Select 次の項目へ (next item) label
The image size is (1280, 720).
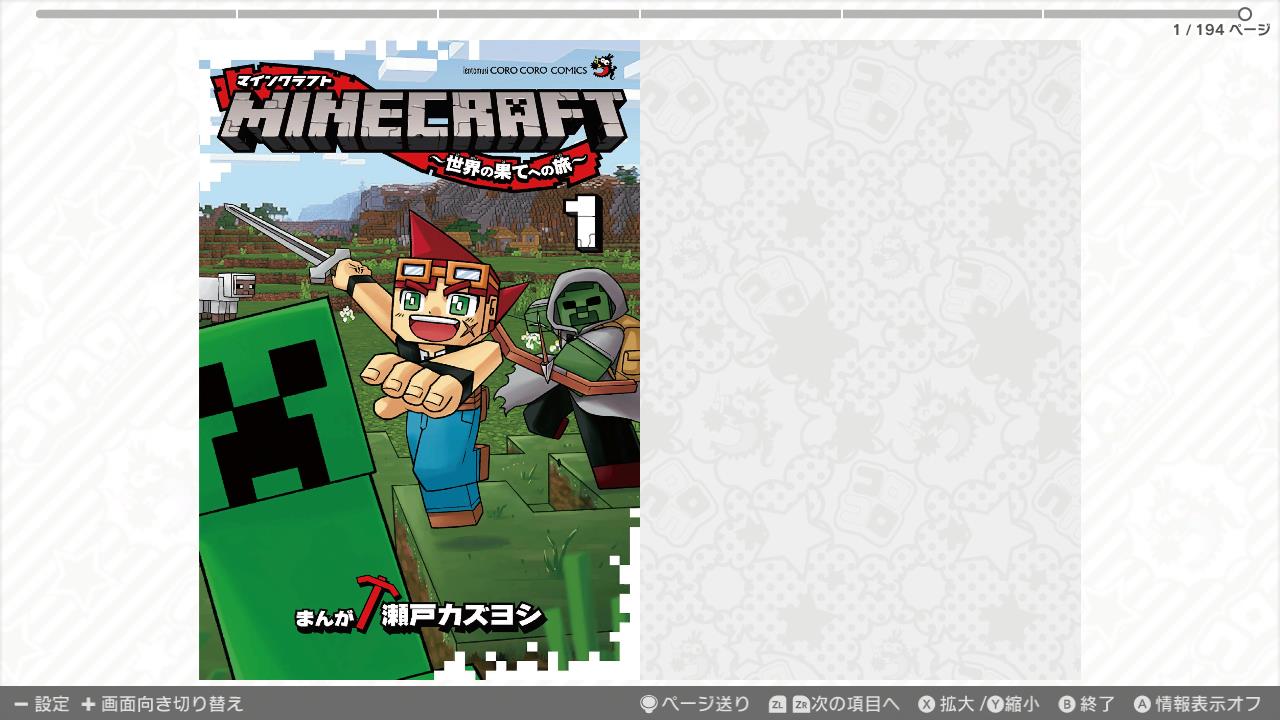856,704
